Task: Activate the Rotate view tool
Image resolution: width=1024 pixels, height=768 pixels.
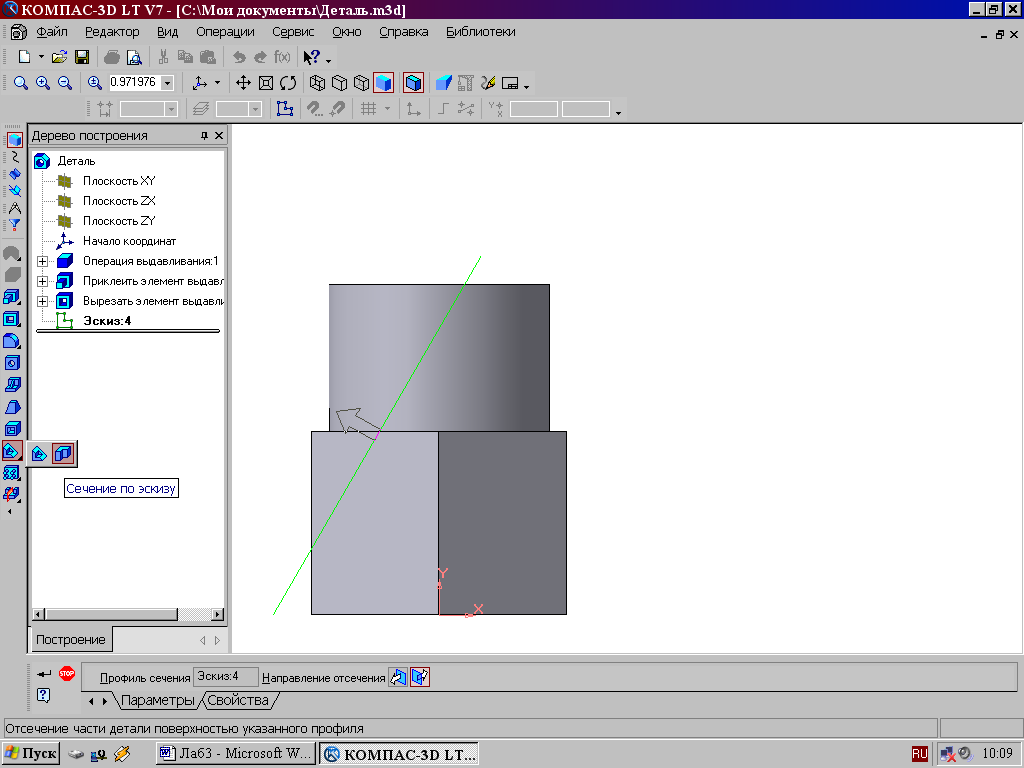Action: coord(288,83)
